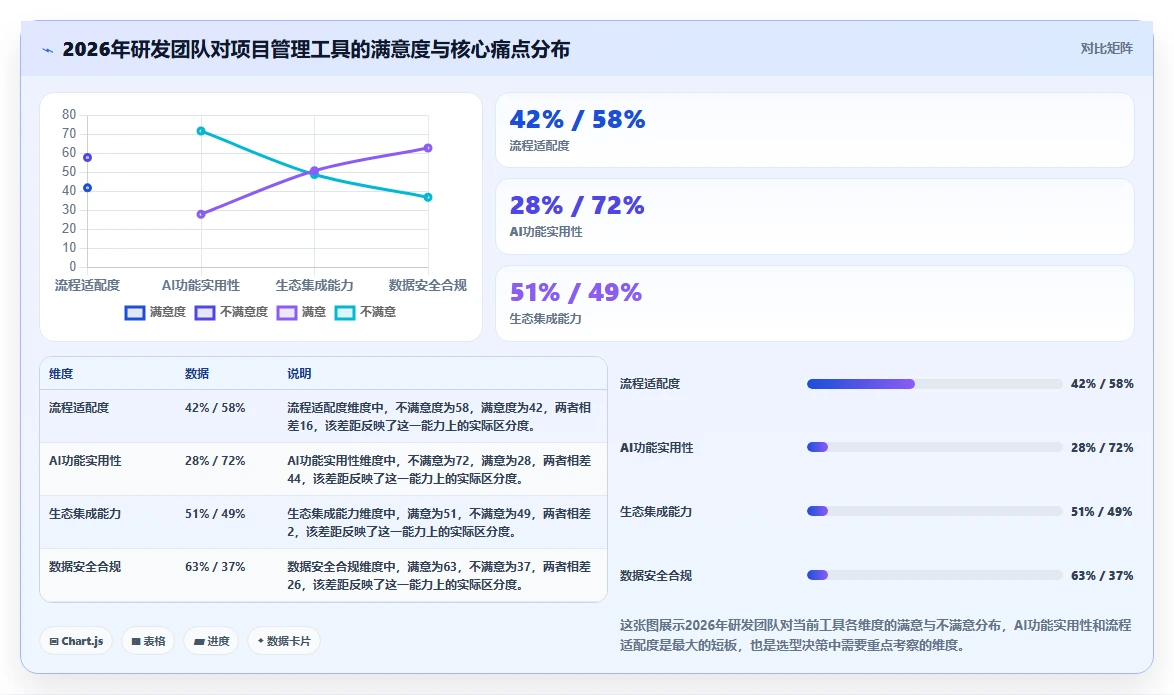The height and width of the screenshot is (695, 1174).
Task: Click the header icon beside the dashboard title
Action: pos(48,50)
